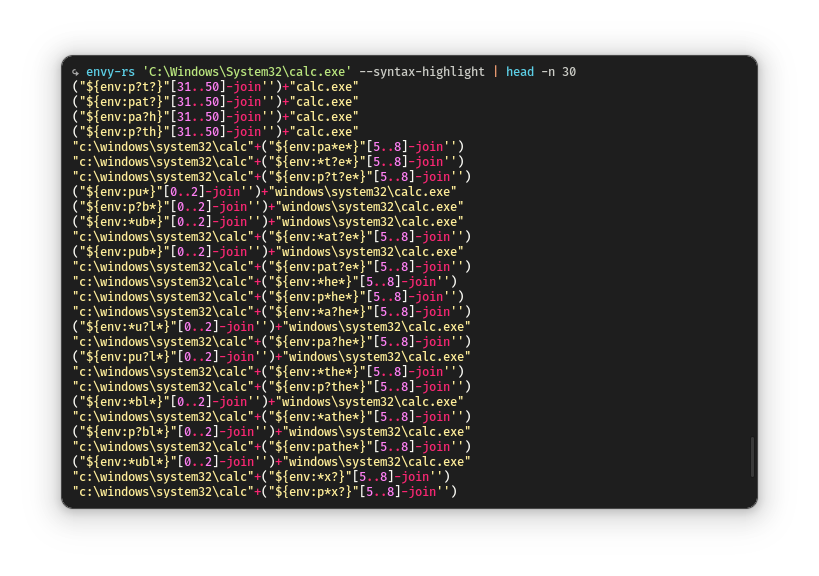Select output line containing ${env:*x?}
819x576 pixels.
coord(261,477)
